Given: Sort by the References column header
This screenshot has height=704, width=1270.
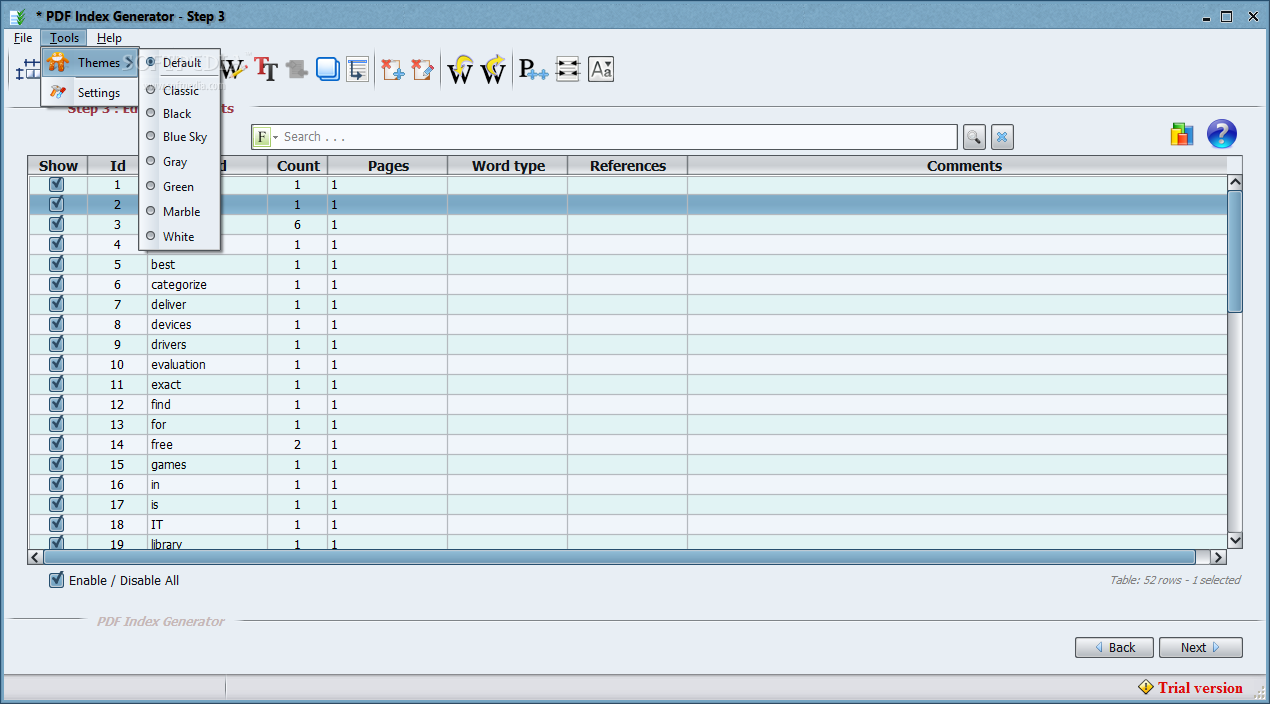Looking at the screenshot, I should coord(628,166).
